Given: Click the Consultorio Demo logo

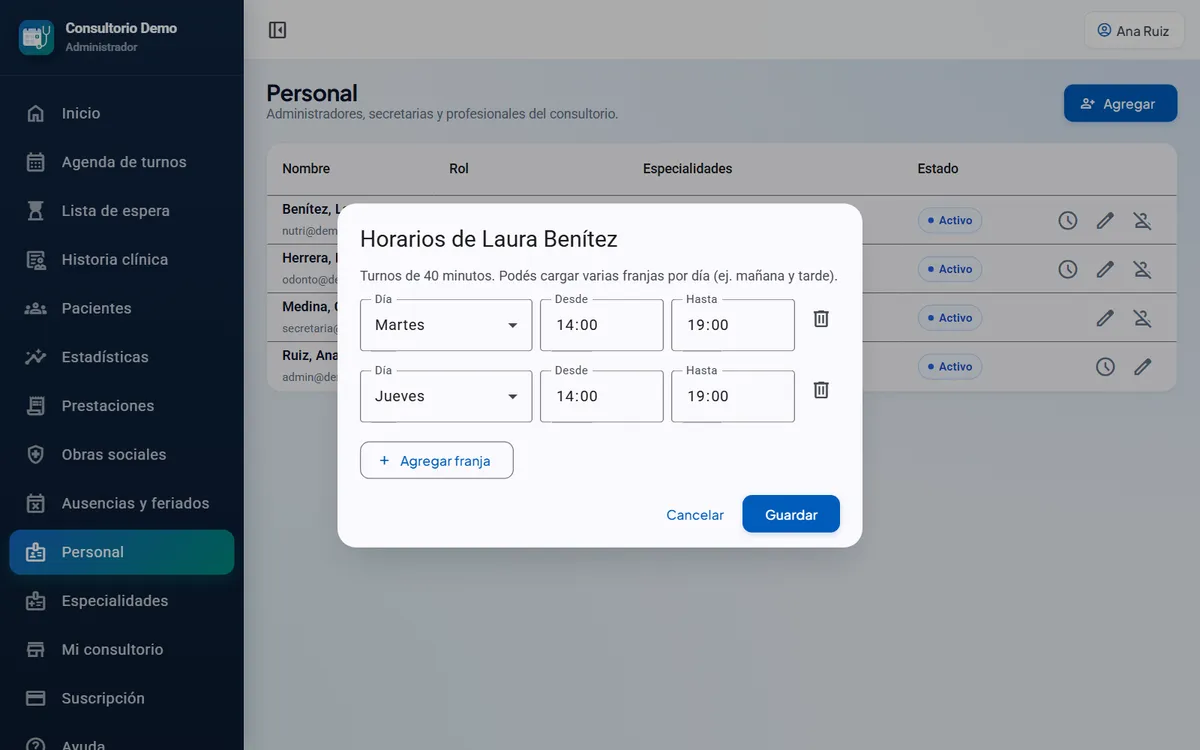Looking at the screenshot, I should [x=36, y=37].
